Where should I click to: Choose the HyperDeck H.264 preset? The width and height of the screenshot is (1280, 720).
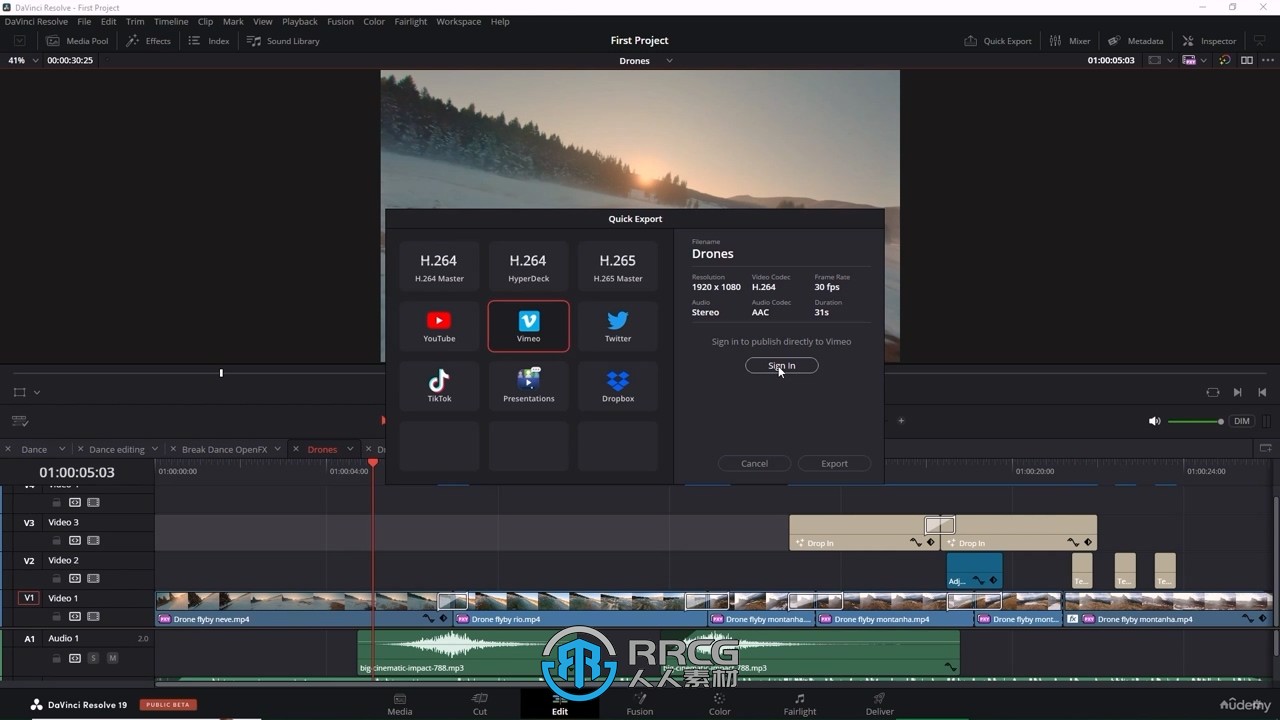pyautogui.click(x=528, y=266)
